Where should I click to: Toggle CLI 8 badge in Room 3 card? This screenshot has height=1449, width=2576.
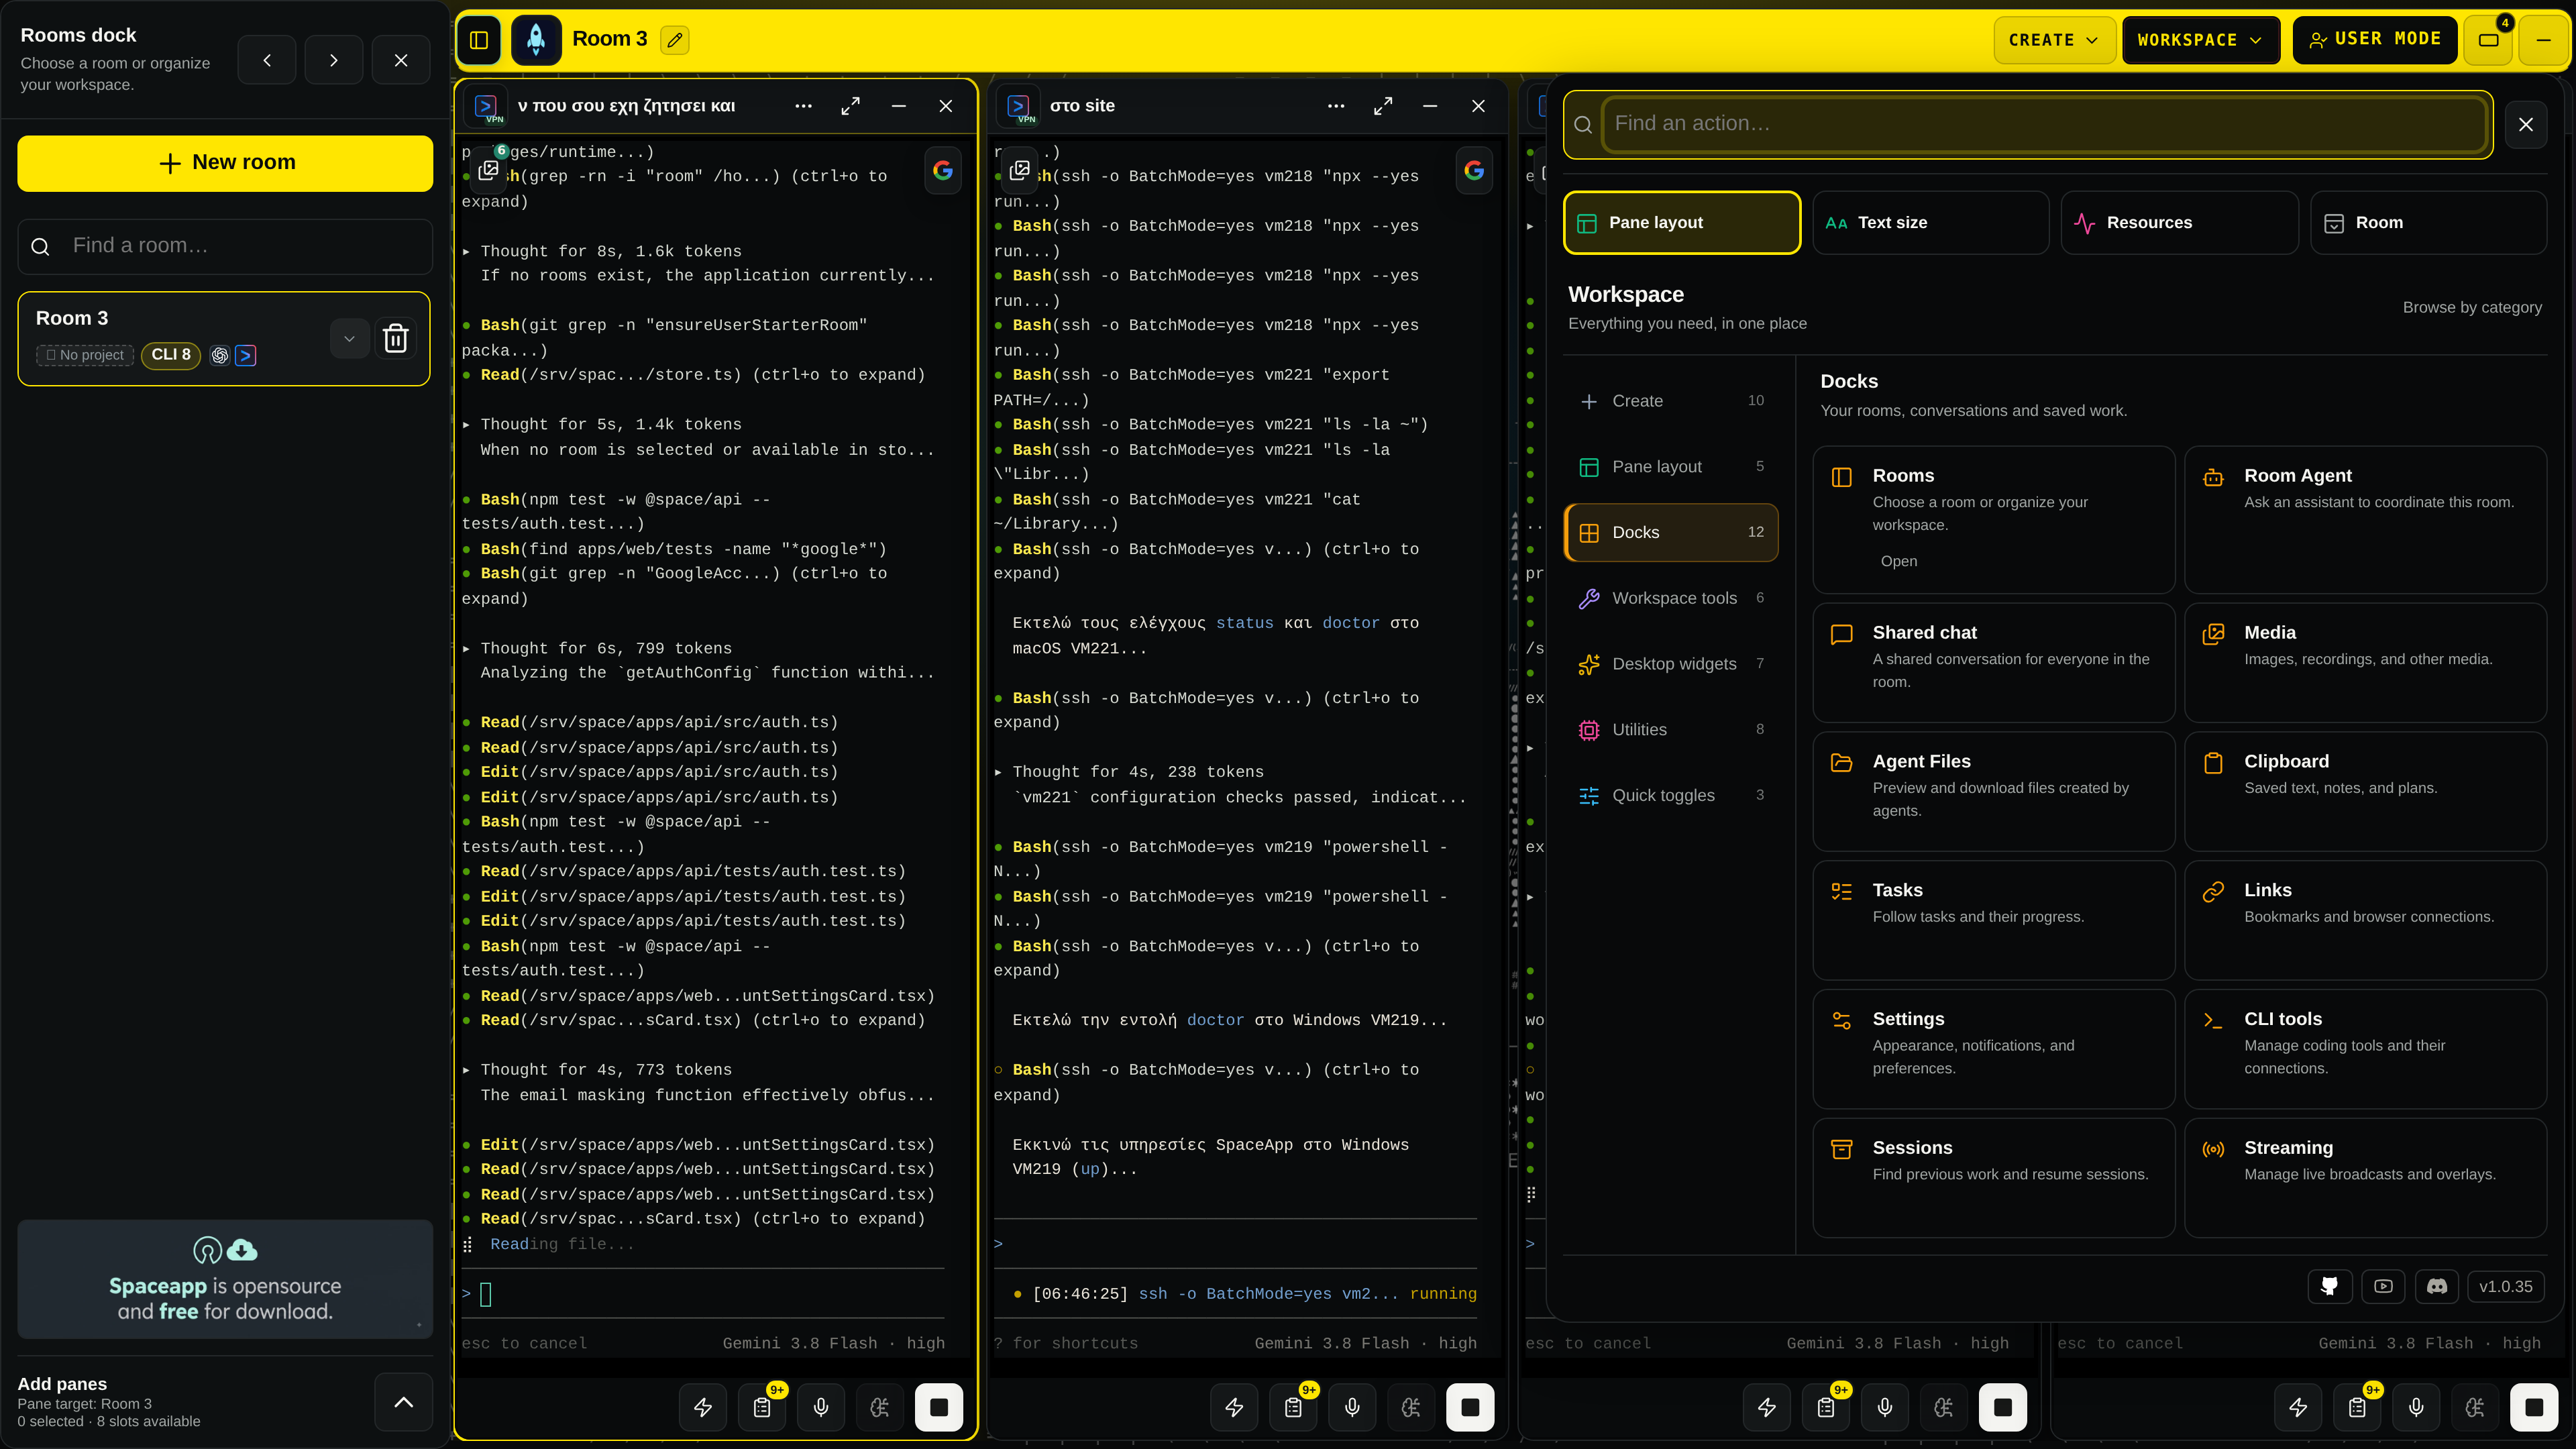point(171,355)
